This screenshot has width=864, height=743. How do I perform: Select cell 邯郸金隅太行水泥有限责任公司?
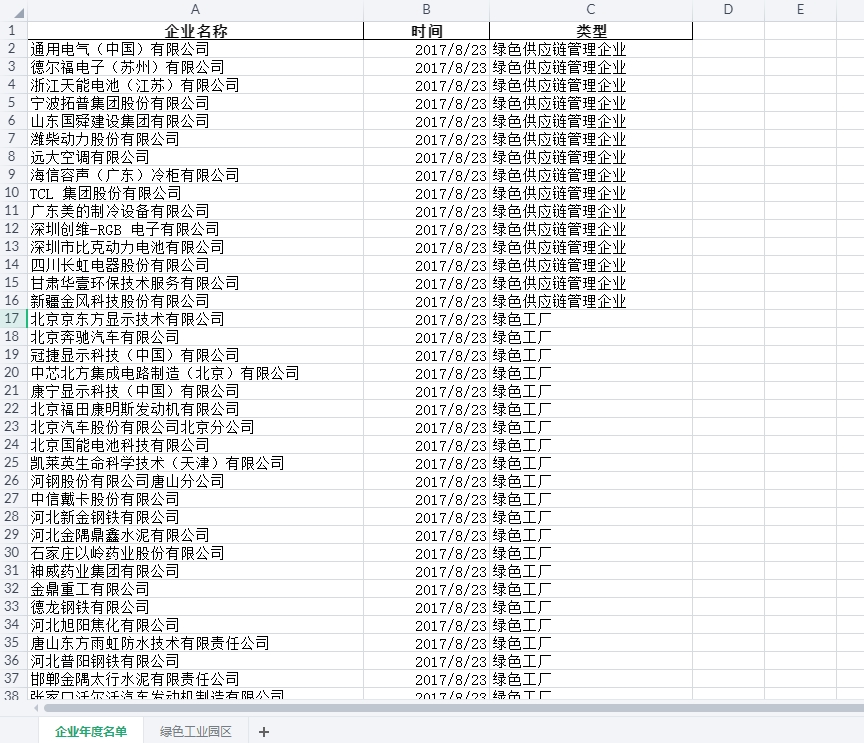point(196,679)
